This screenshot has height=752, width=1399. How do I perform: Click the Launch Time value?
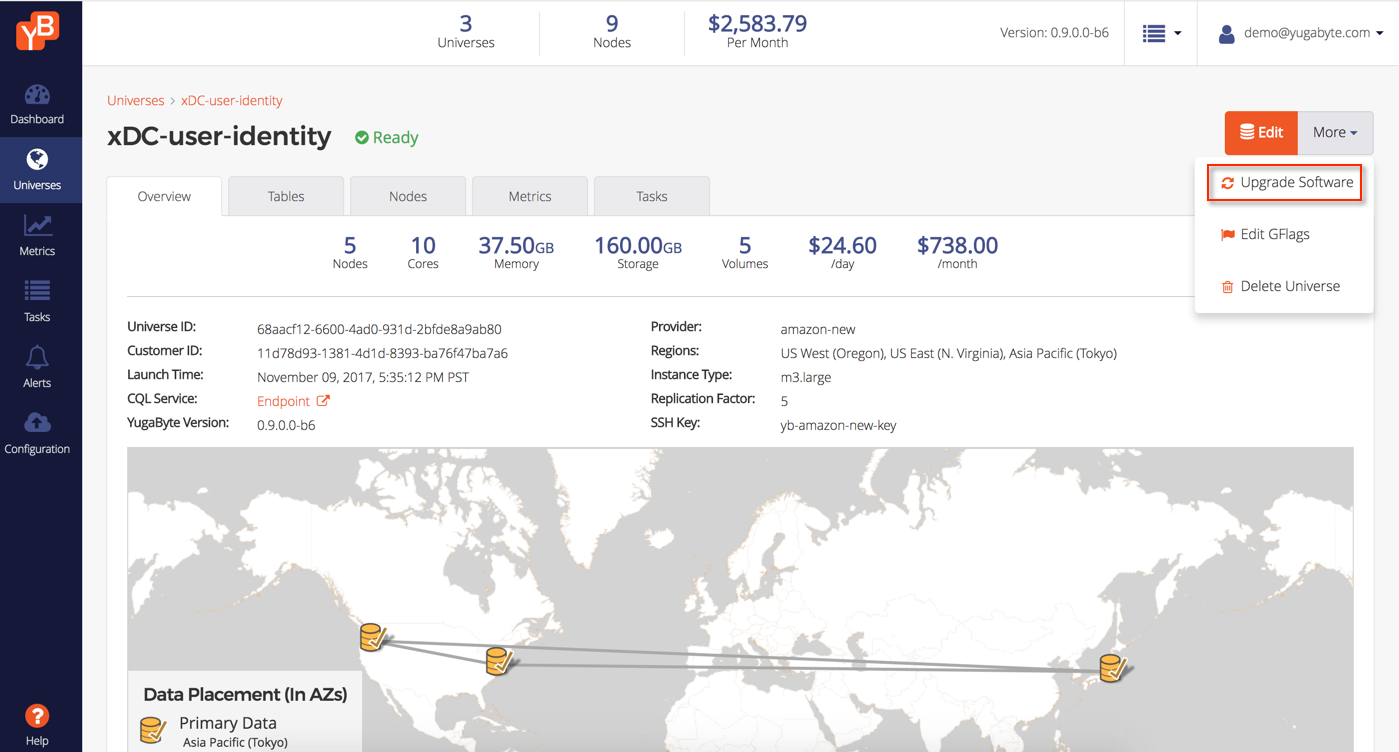point(363,377)
